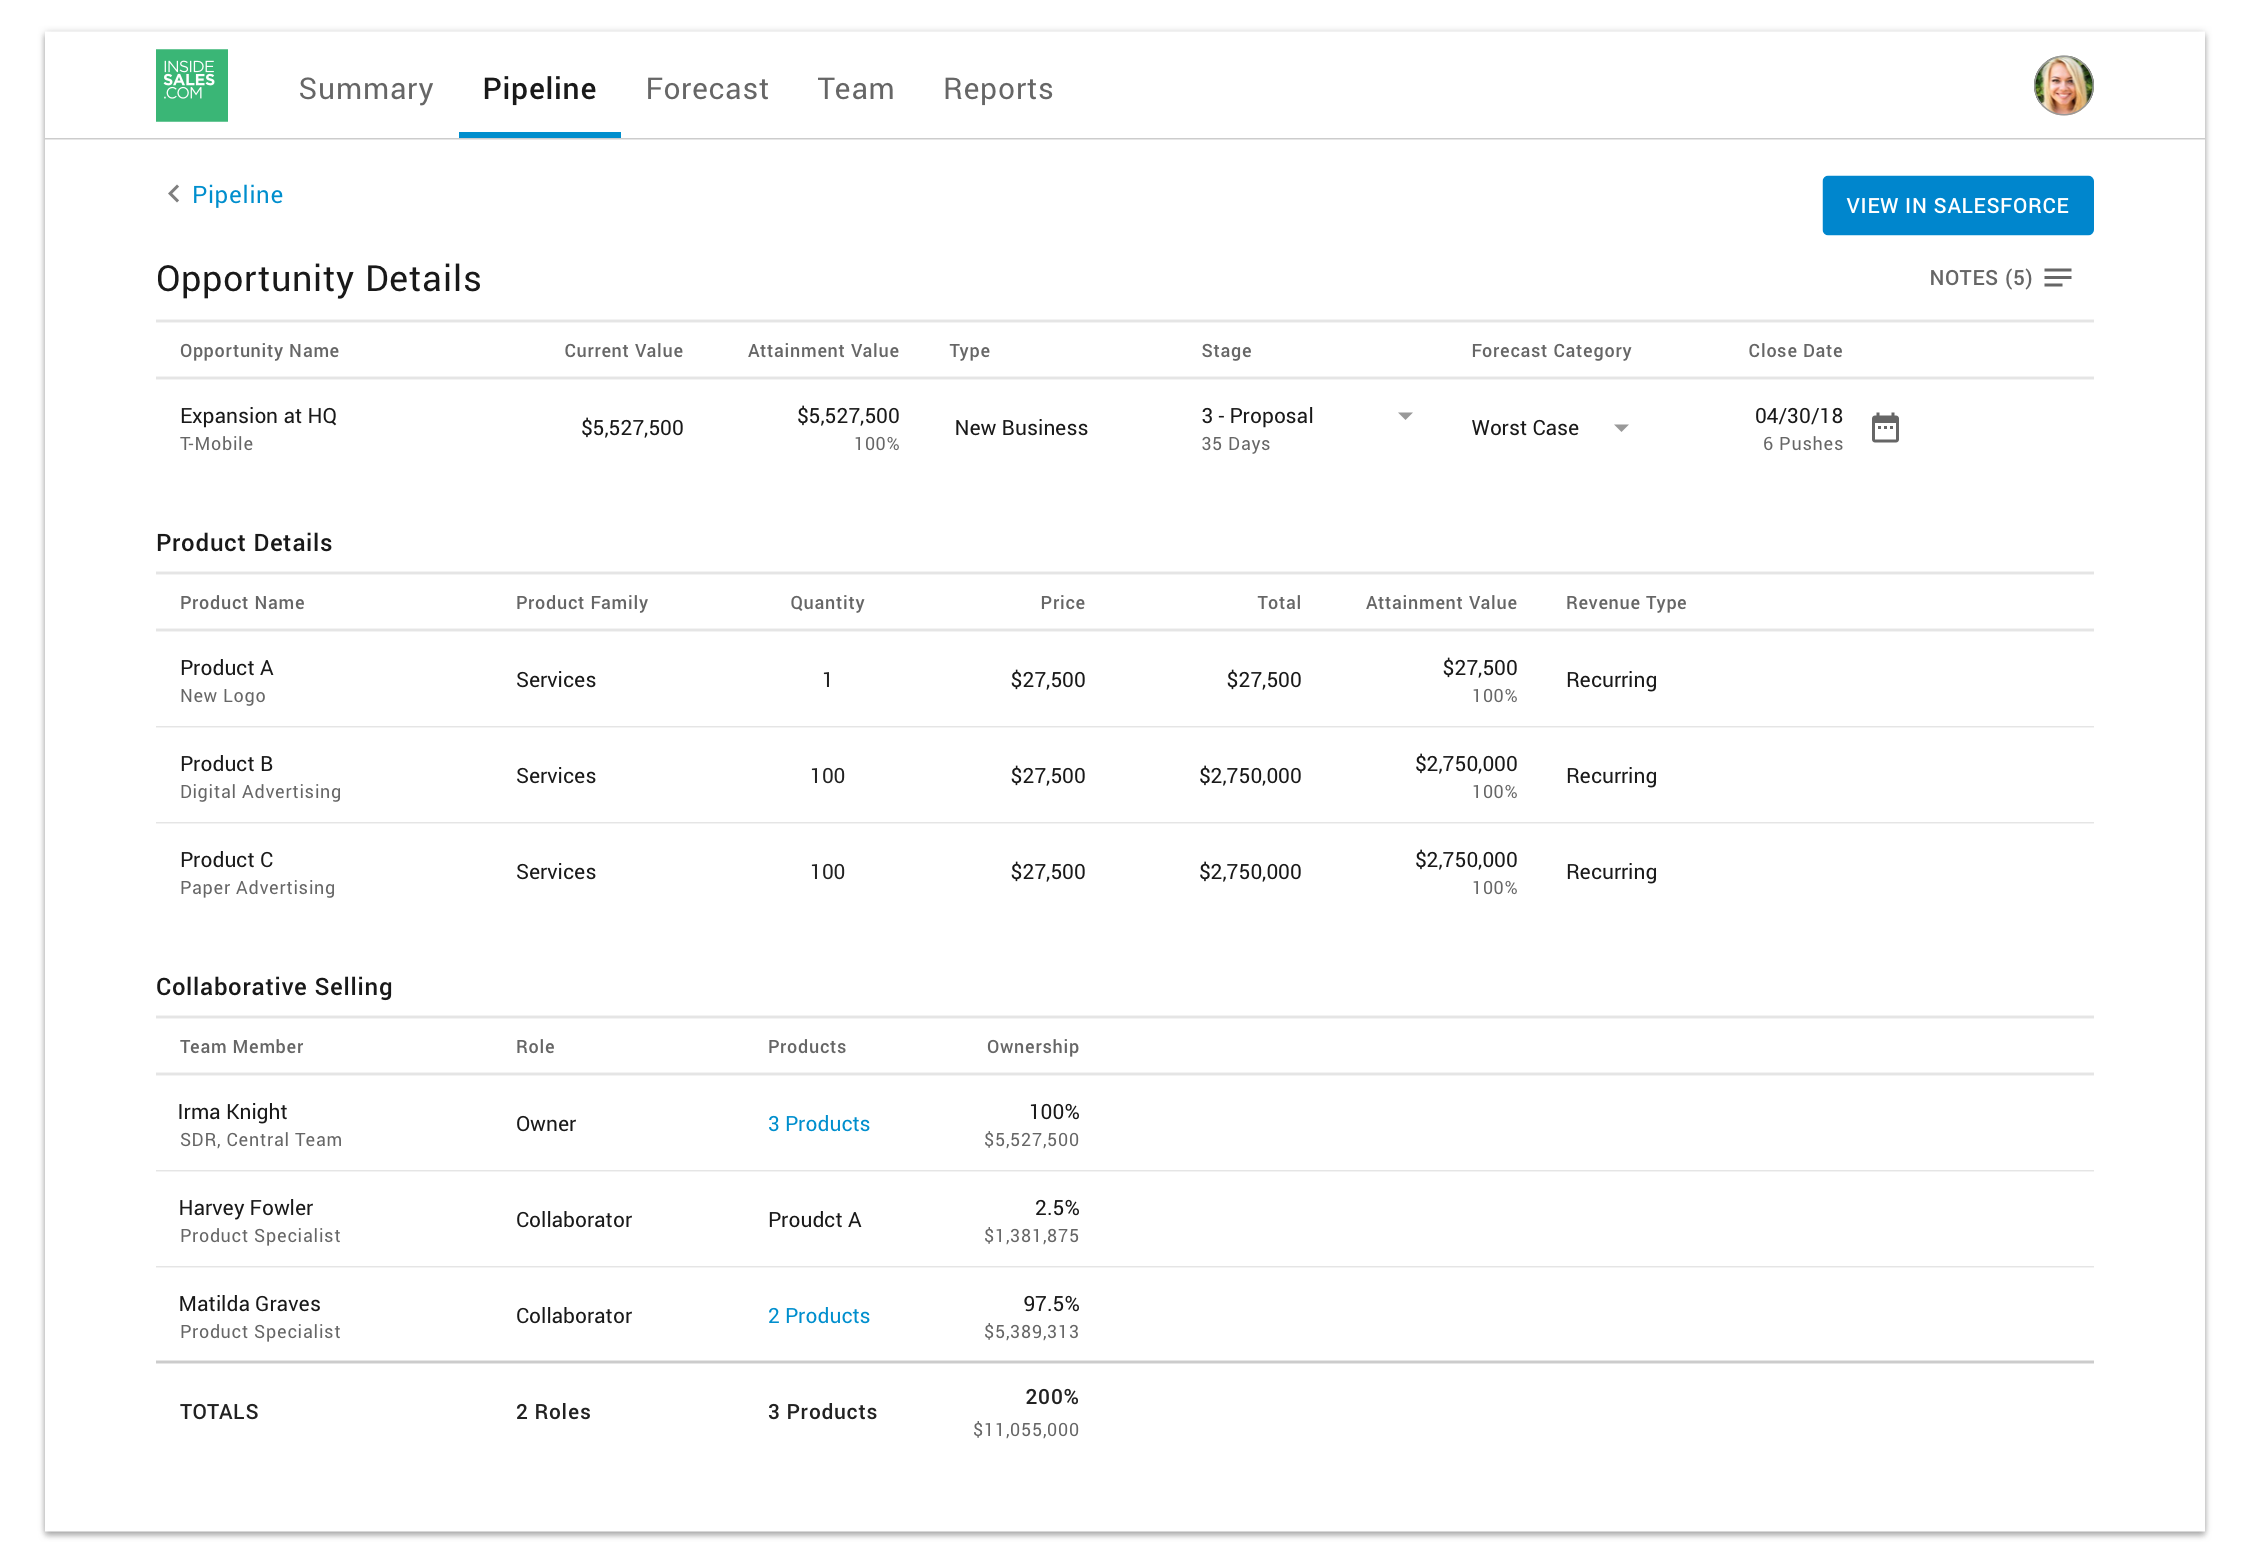
Task: Switch to the Forecast tab
Action: (707, 89)
